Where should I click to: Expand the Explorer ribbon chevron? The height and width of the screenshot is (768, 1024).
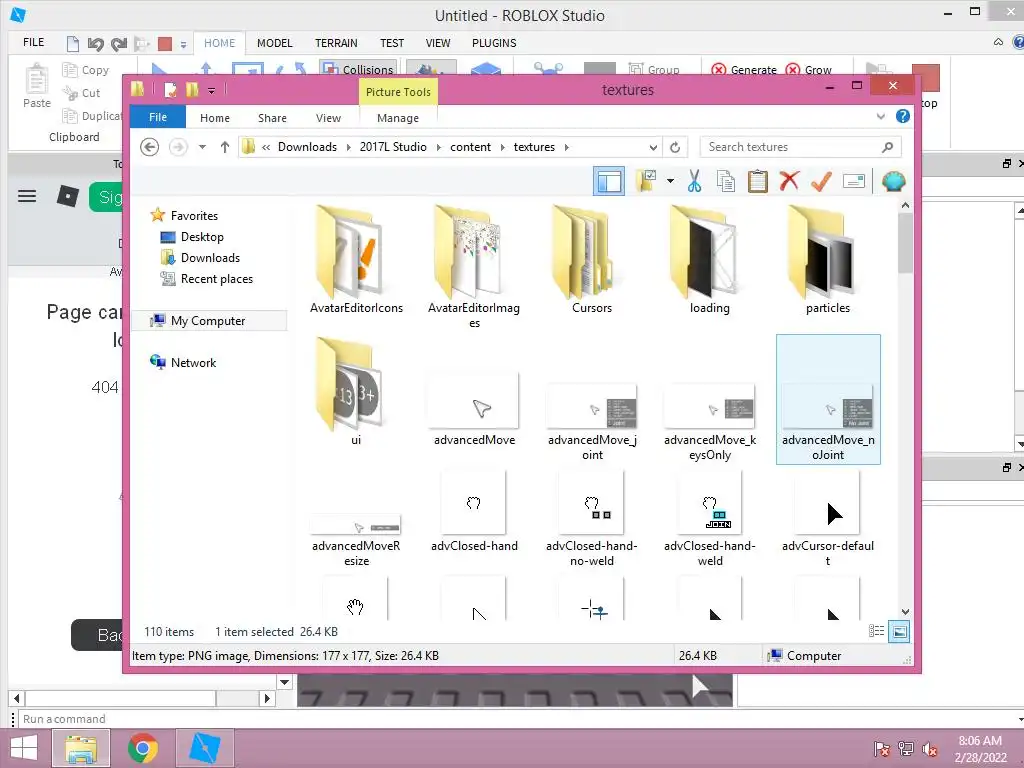click(880, 116)
